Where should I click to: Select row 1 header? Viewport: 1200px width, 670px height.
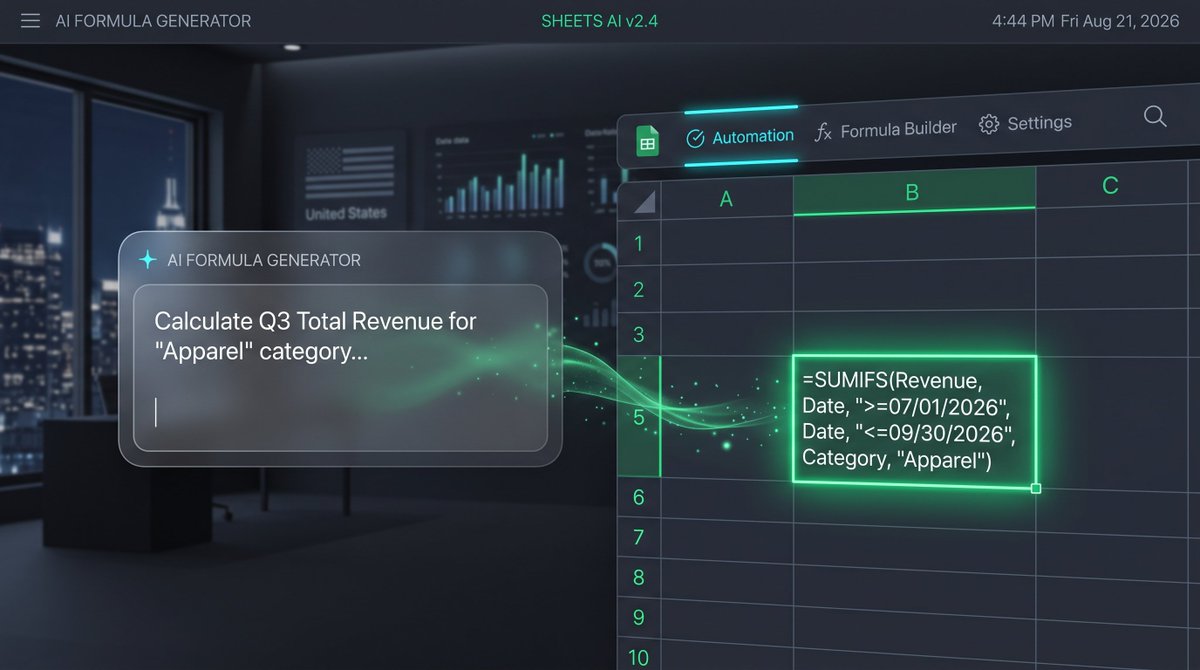click(639, 243)
